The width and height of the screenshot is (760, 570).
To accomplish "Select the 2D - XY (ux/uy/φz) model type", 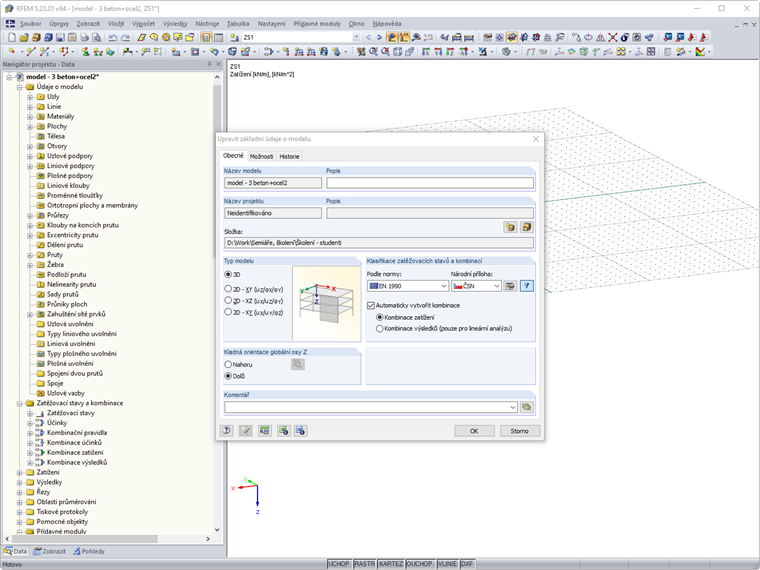I will [228, 312].
